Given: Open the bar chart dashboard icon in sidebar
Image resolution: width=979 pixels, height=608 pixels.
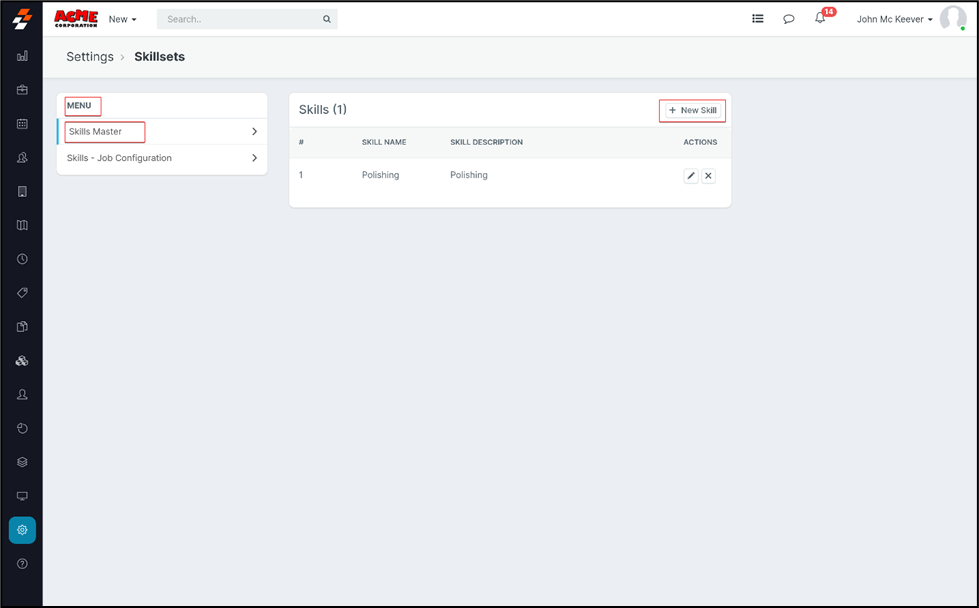Looking at the screenshot, I should click(x=22, y=57).
